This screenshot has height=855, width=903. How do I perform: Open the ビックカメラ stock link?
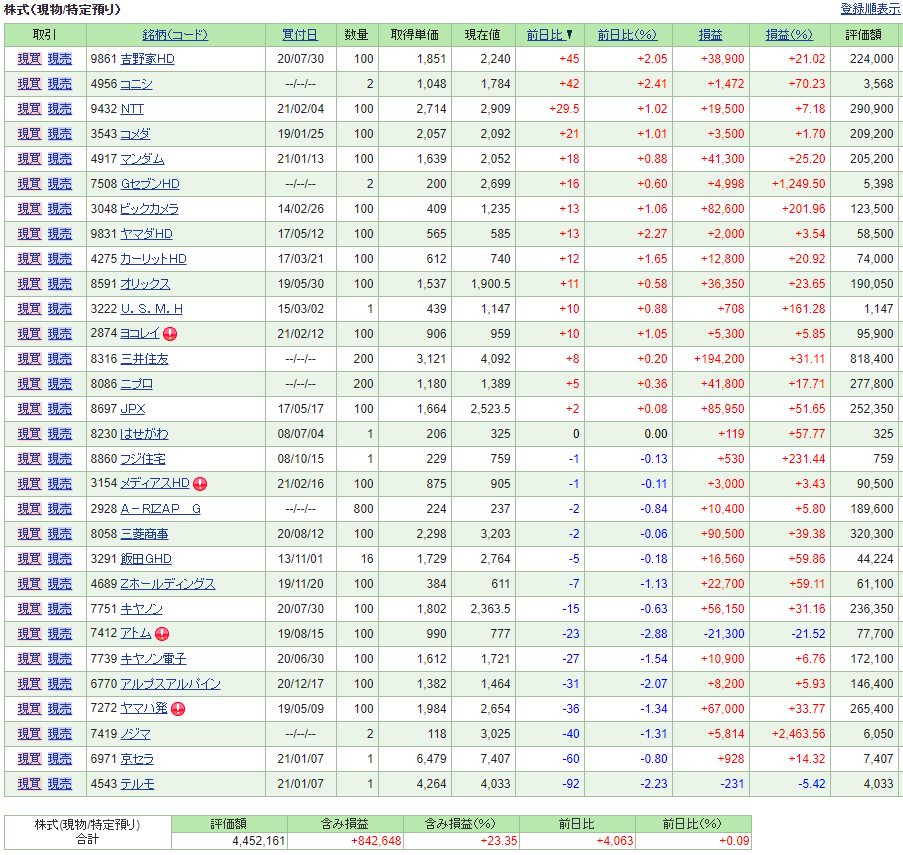tap(149, 209)
